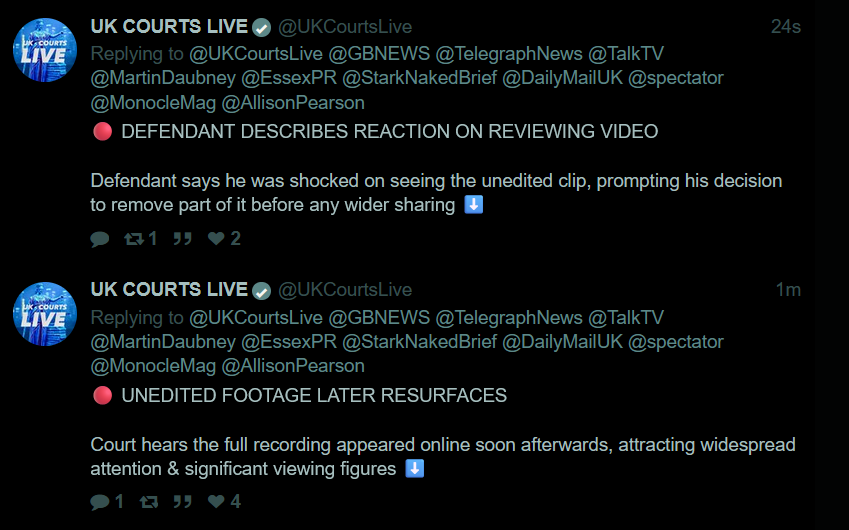Quote the DEFENDANT DESCRIBES REACTION tweet
Viewport: 849px width, 530px height.
coord(182,239)
